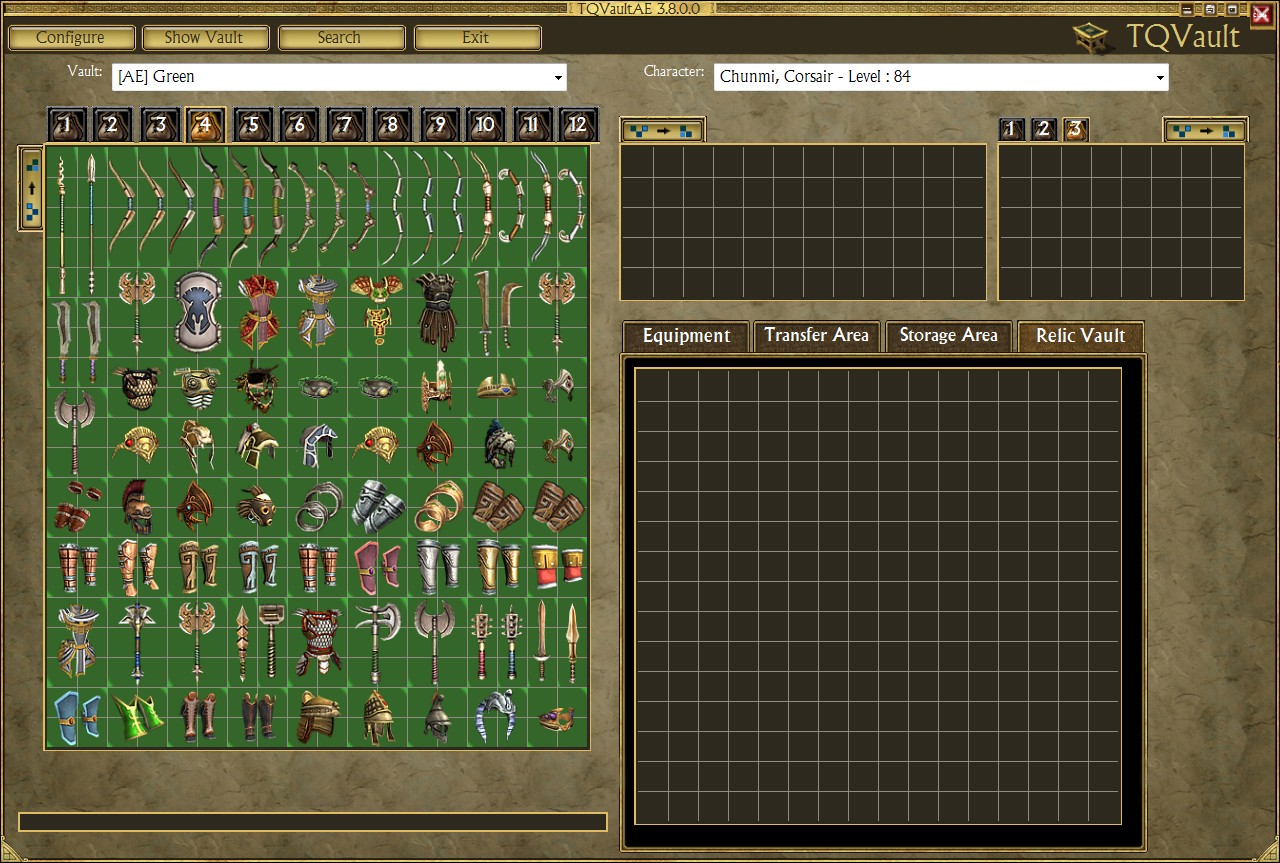Switch to character bag tab 1
1280x863 pixels.
[1012, 129]
